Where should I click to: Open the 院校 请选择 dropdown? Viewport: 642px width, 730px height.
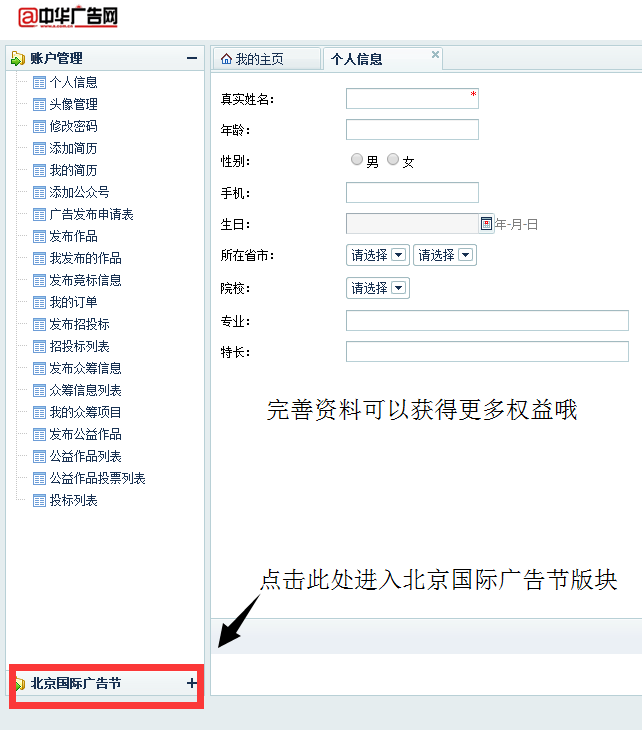378,288
